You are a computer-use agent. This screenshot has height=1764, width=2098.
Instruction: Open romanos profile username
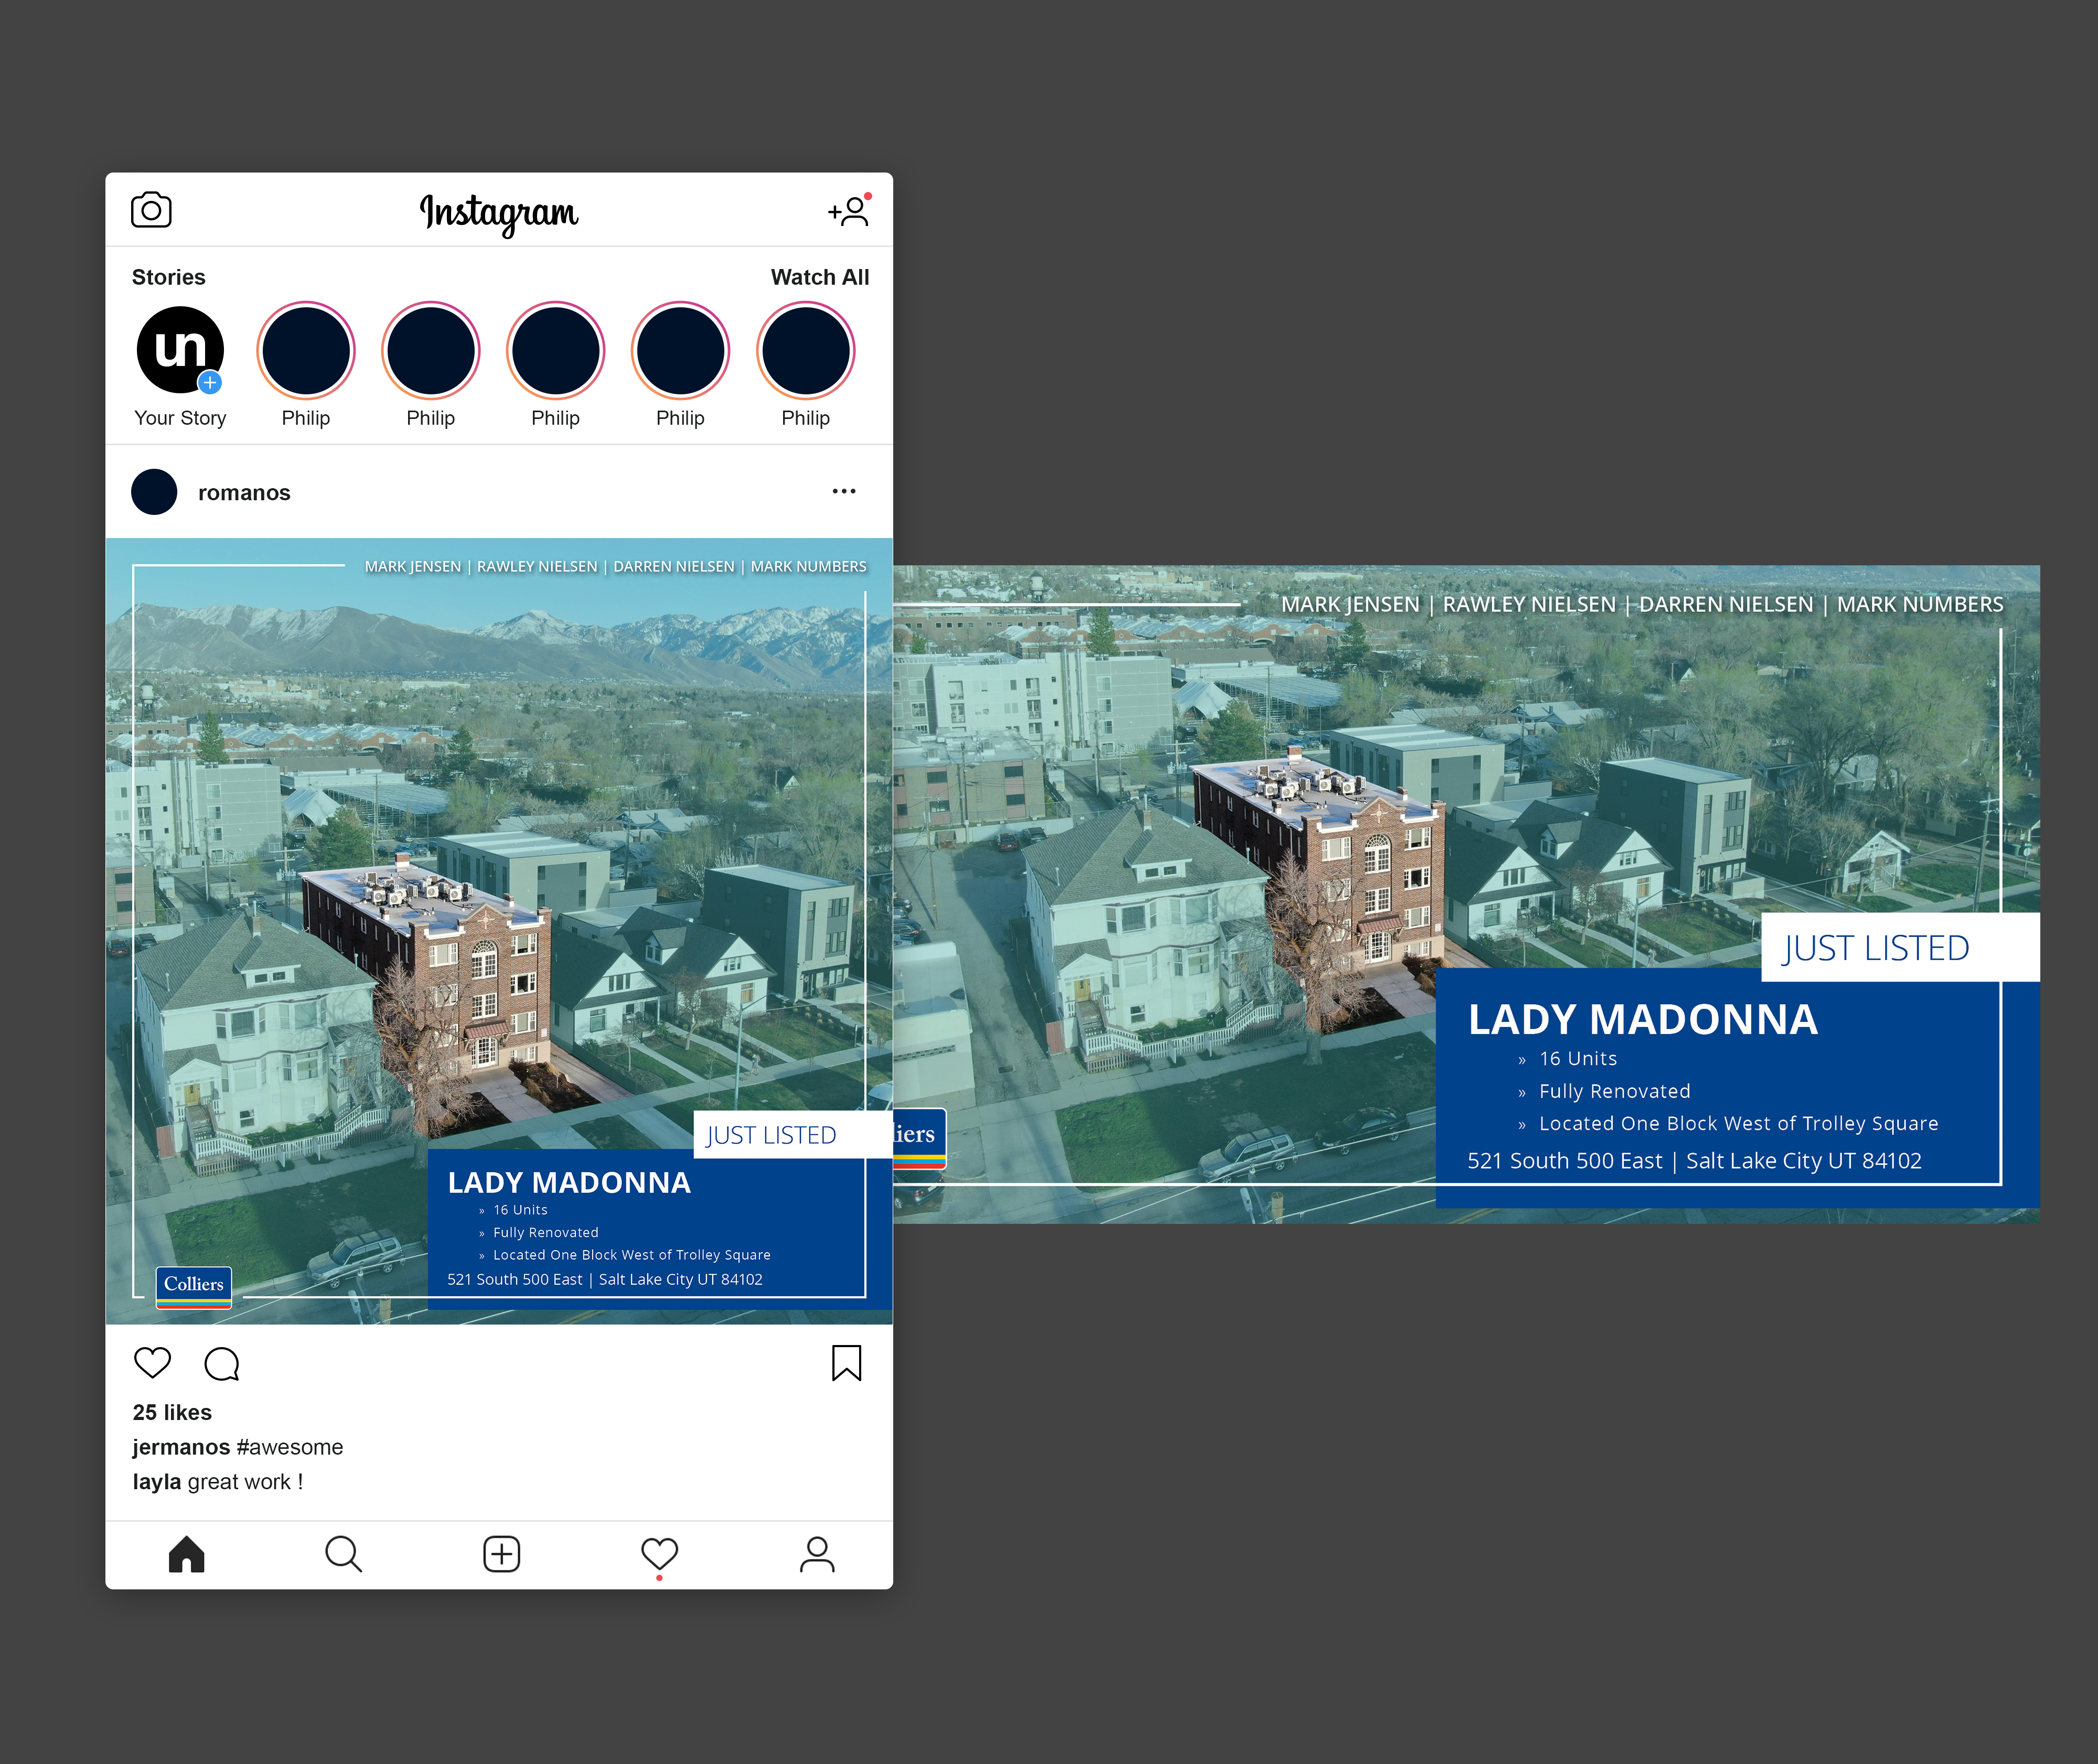point(244,493)
